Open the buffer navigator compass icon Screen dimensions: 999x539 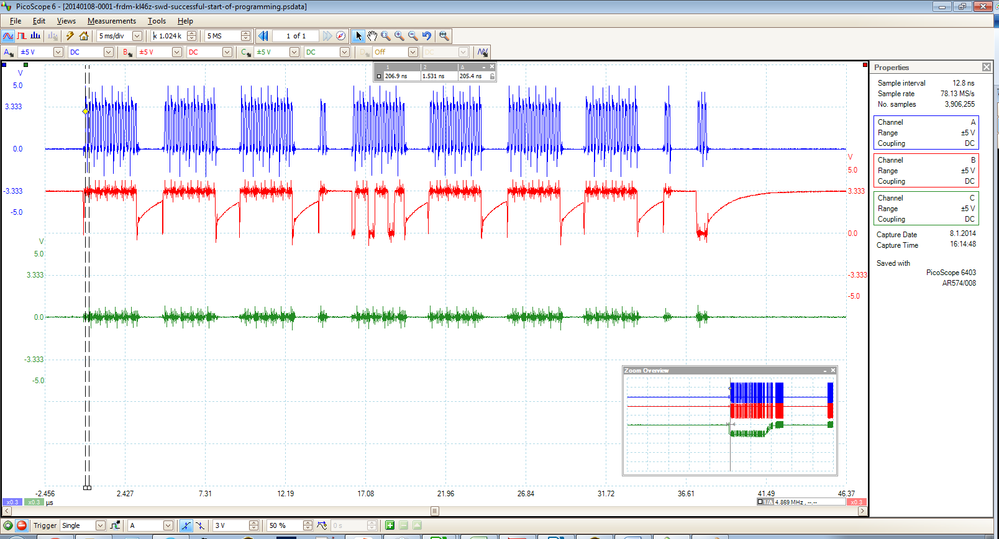[341, 36]
